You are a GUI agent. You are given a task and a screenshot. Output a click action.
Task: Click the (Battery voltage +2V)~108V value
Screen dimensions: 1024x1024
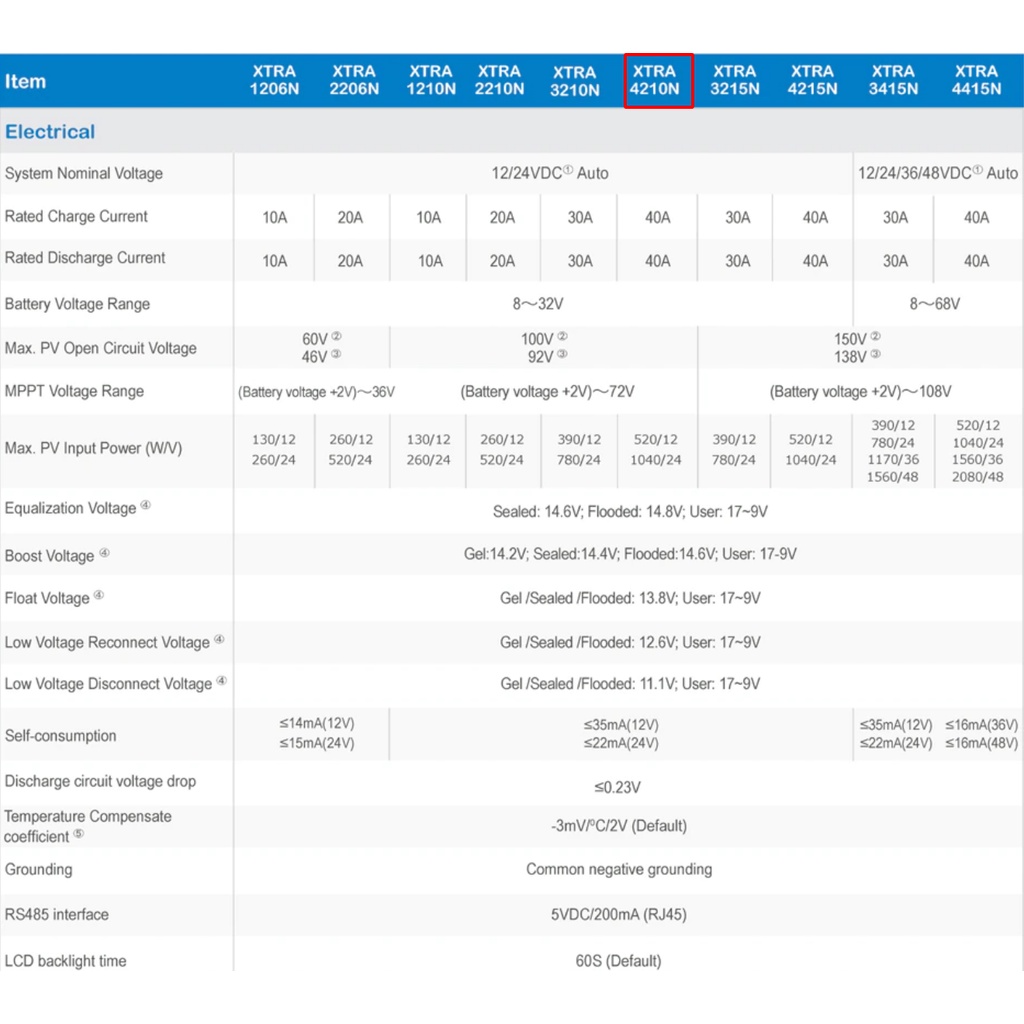(860, 392)
